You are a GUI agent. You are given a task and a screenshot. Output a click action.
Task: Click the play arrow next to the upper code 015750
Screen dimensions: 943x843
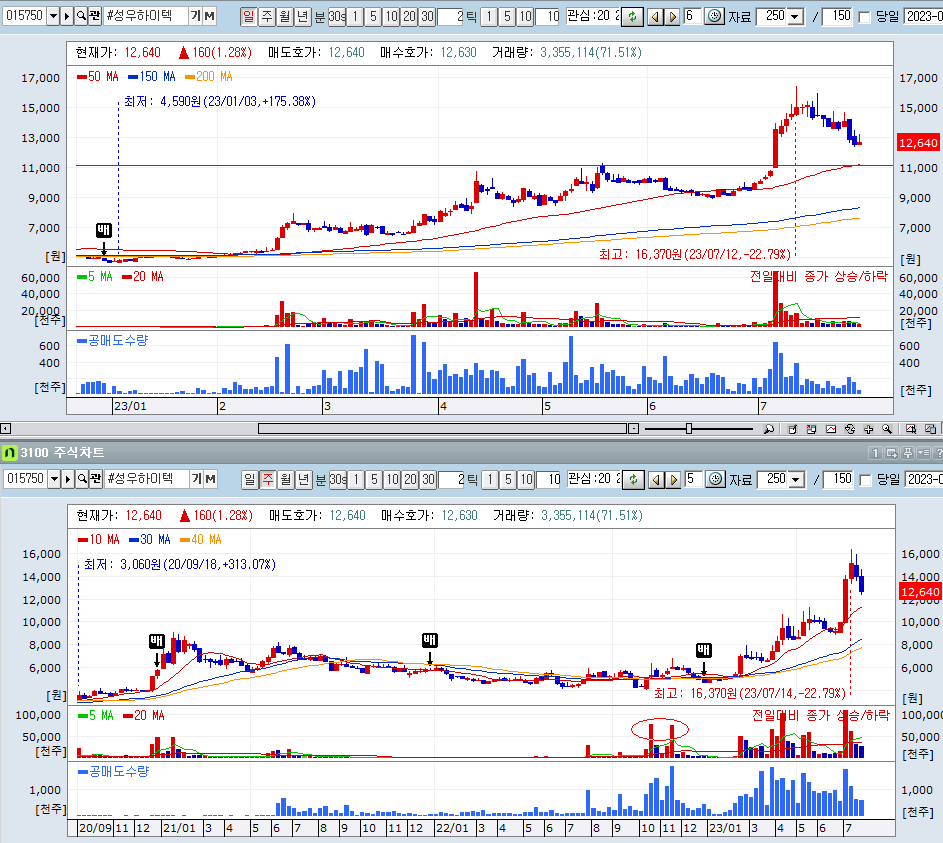tap(67, 16)
